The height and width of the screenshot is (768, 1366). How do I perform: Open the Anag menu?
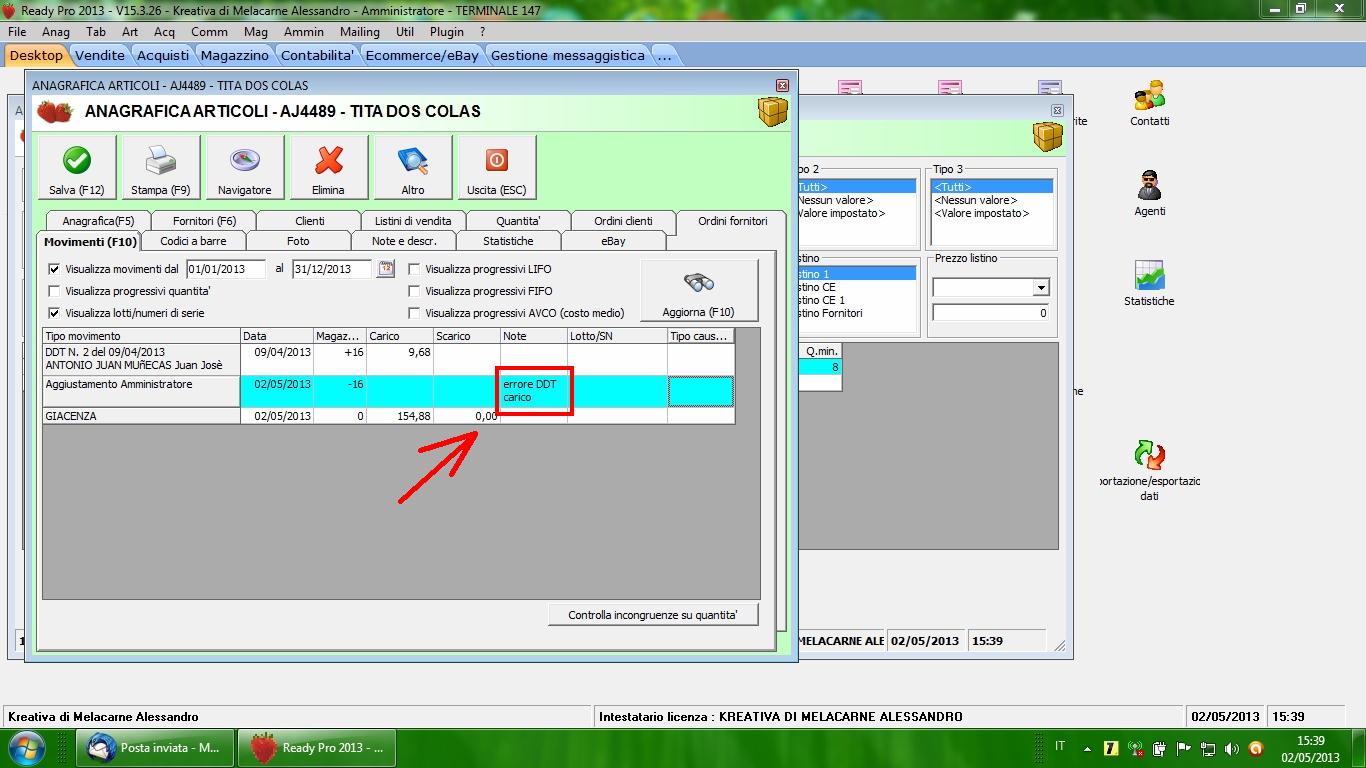pos(56,32)
